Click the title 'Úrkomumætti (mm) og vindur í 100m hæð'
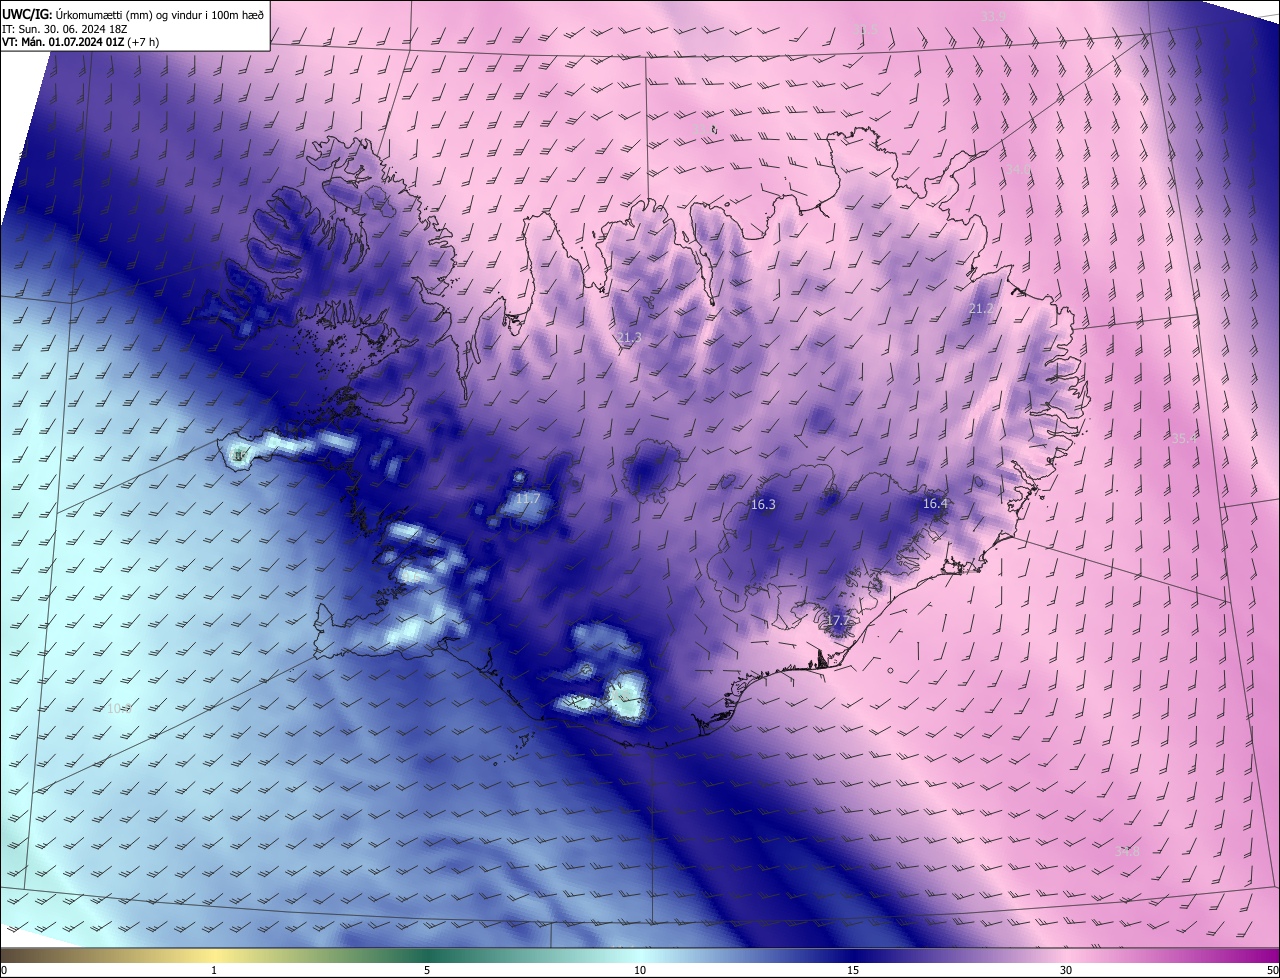This screenshot has width=1280, height=978. (159, 14)
